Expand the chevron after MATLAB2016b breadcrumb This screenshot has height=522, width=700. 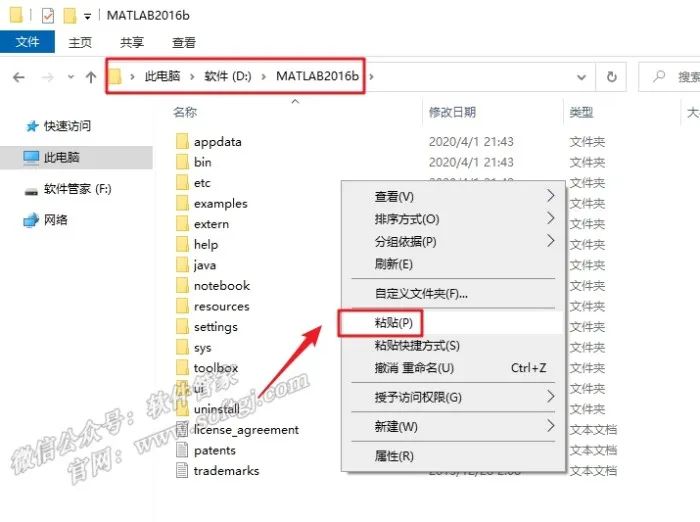click(371, 77)
